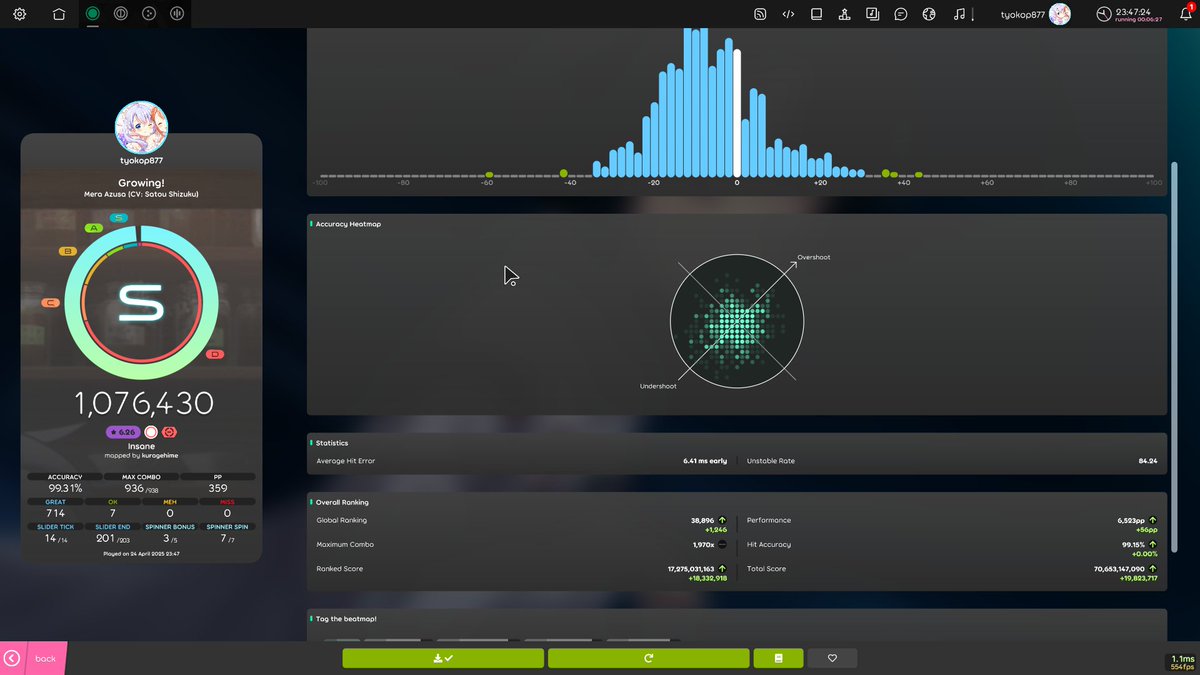The image size is (1200, 675).
Task: Click the white bar in the hit histogram
Action: [737, 113]
